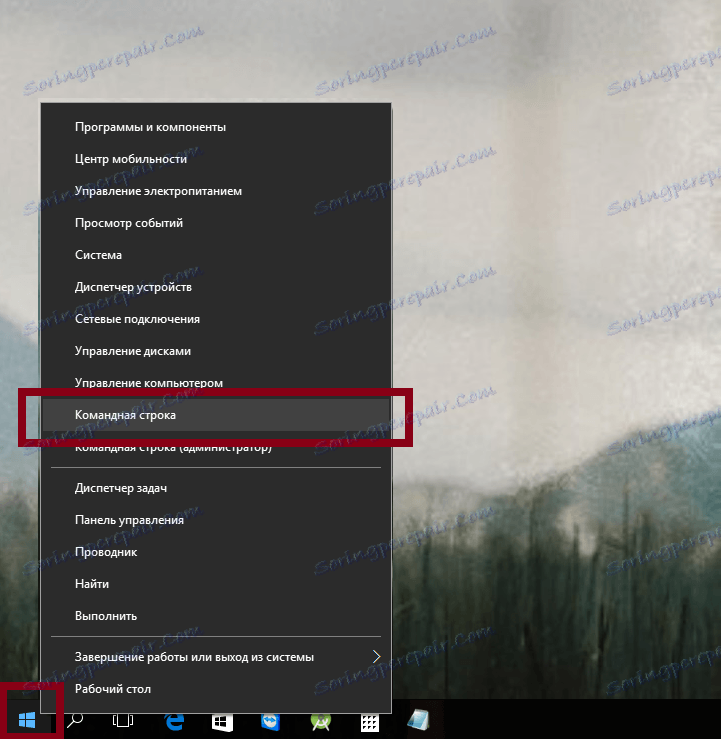Open the Windows Store taskbar icon
721x739 pixels.
pyautogui.click(x=222, y=721)
